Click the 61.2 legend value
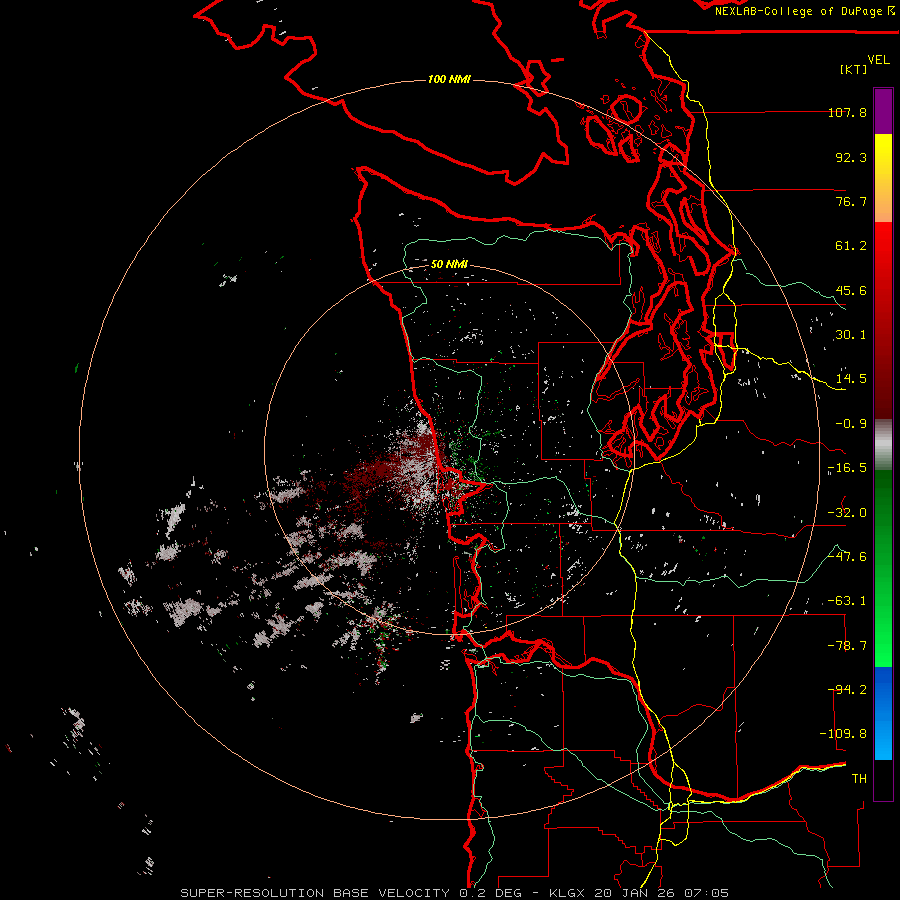The height and width of the screenshot is (900, 900). (x=851, y=246)
